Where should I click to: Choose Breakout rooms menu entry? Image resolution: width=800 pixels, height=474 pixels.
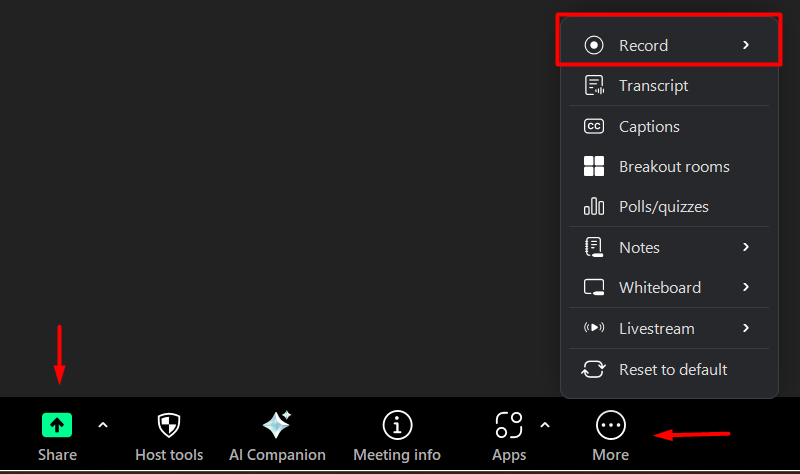click(669, 166)
